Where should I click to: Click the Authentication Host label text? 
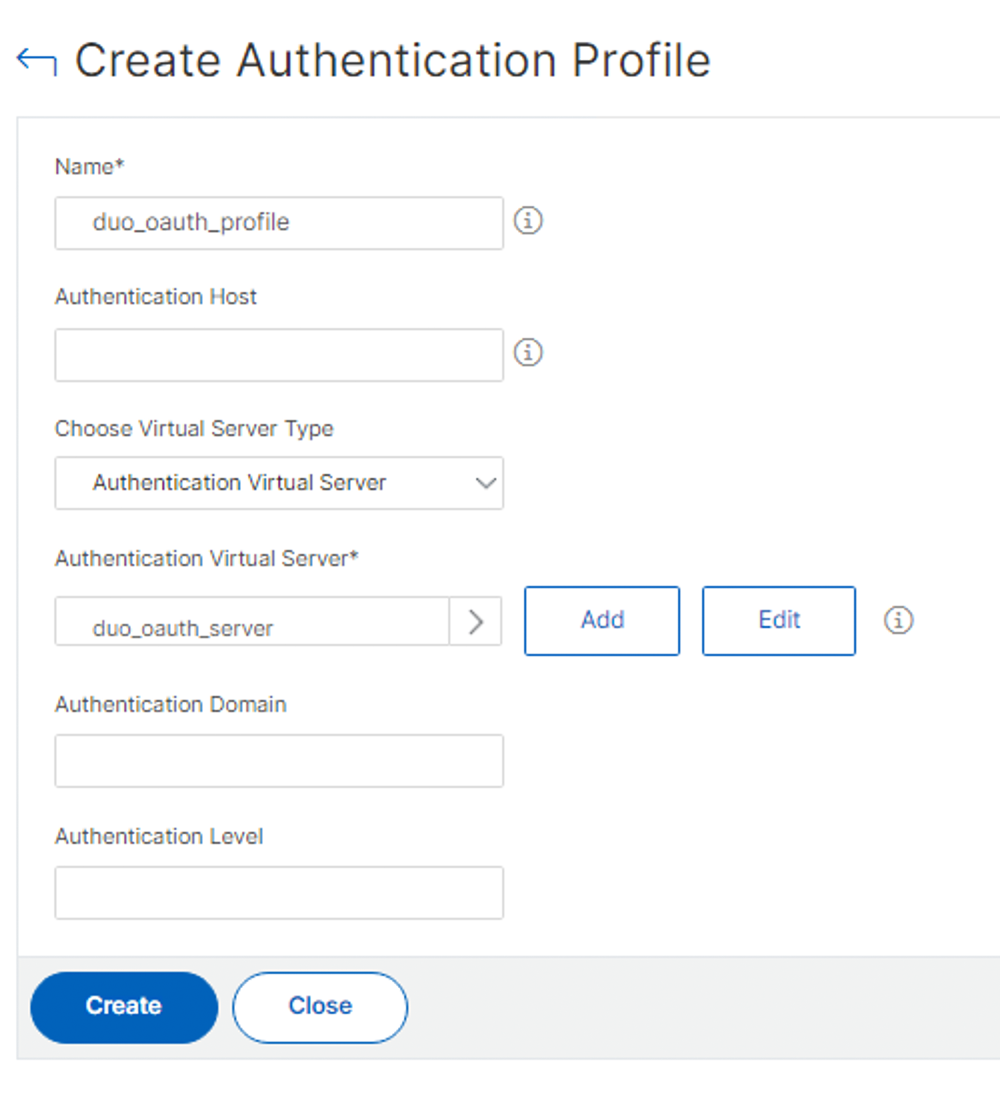click(156, 297)
